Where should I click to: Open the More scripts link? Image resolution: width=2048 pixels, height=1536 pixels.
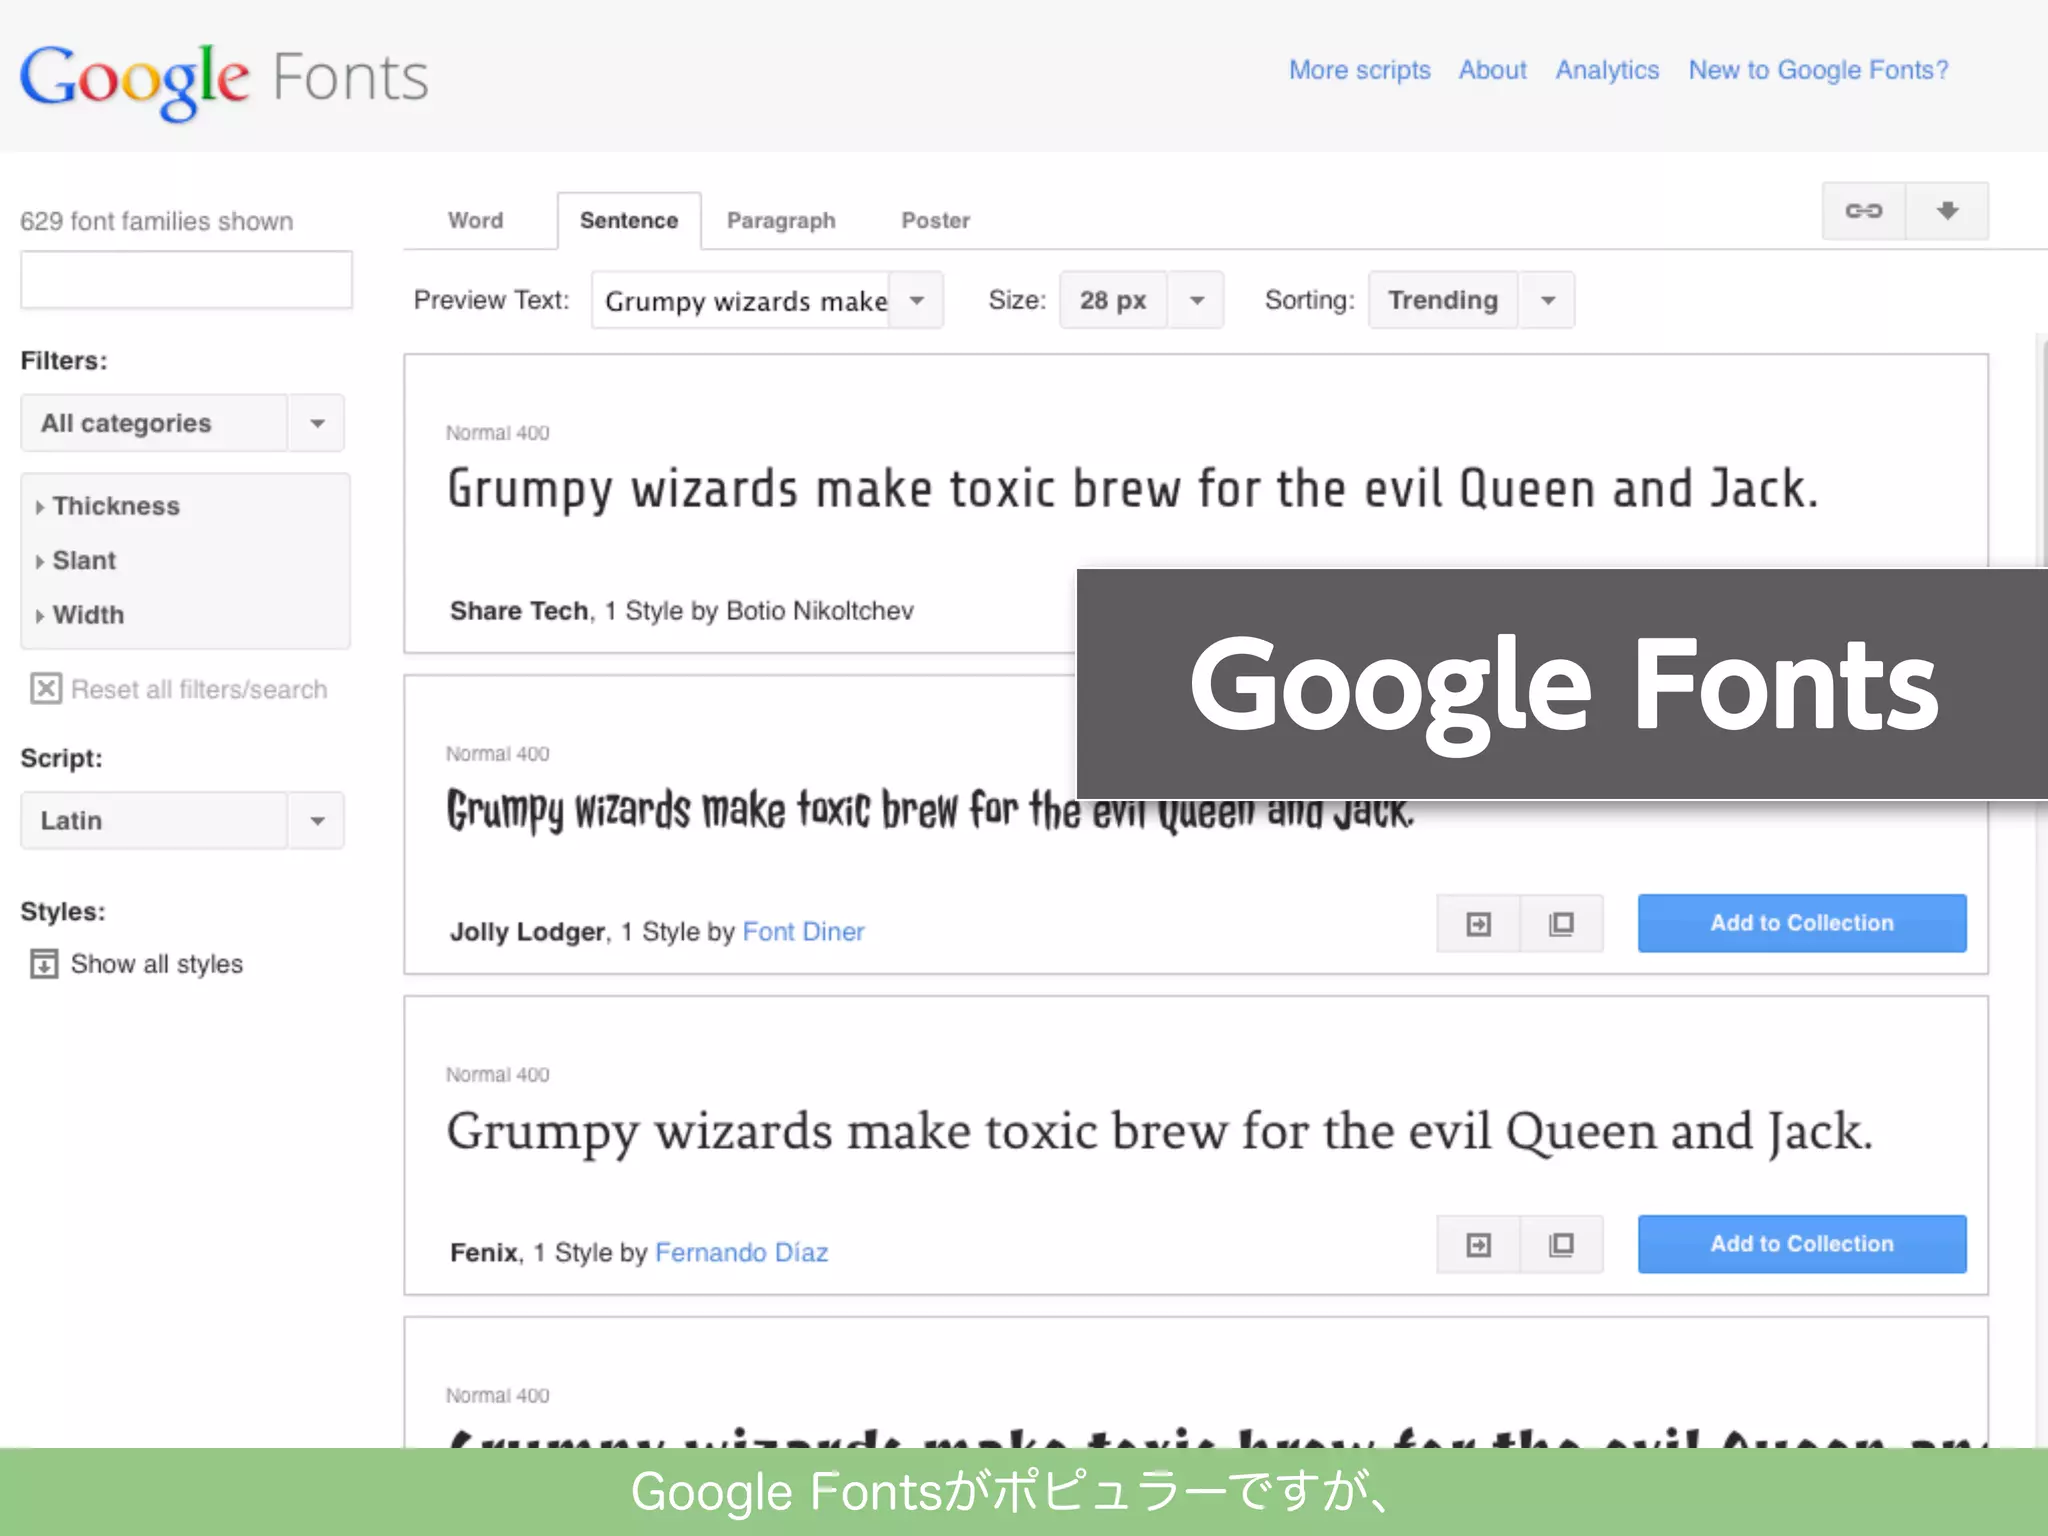tap(1359, 70)
